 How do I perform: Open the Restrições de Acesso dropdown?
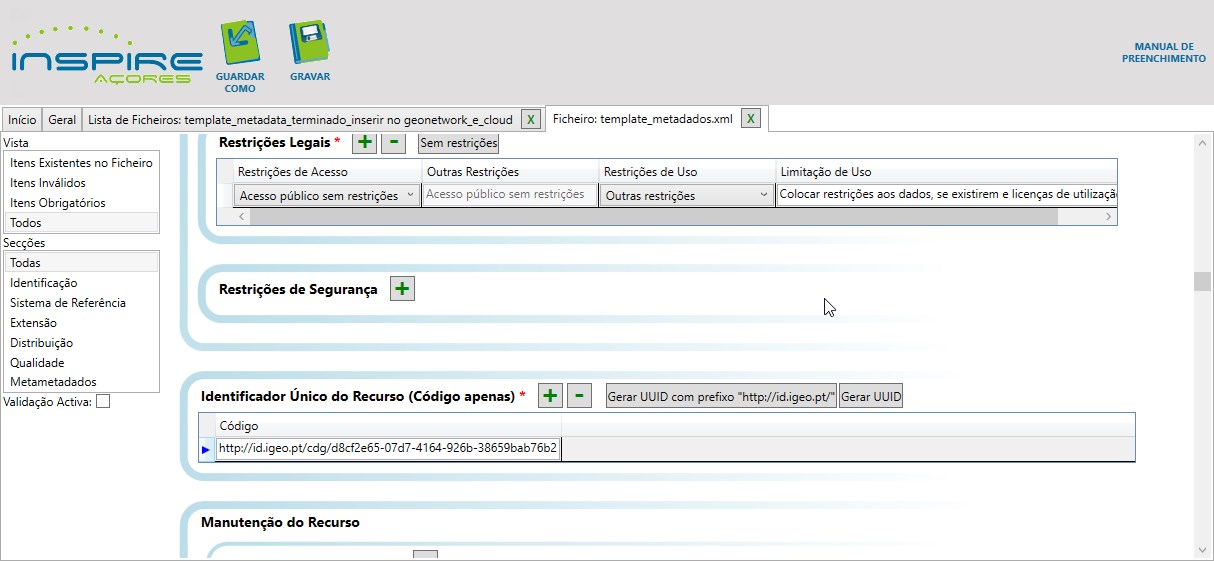click(411, 196)
